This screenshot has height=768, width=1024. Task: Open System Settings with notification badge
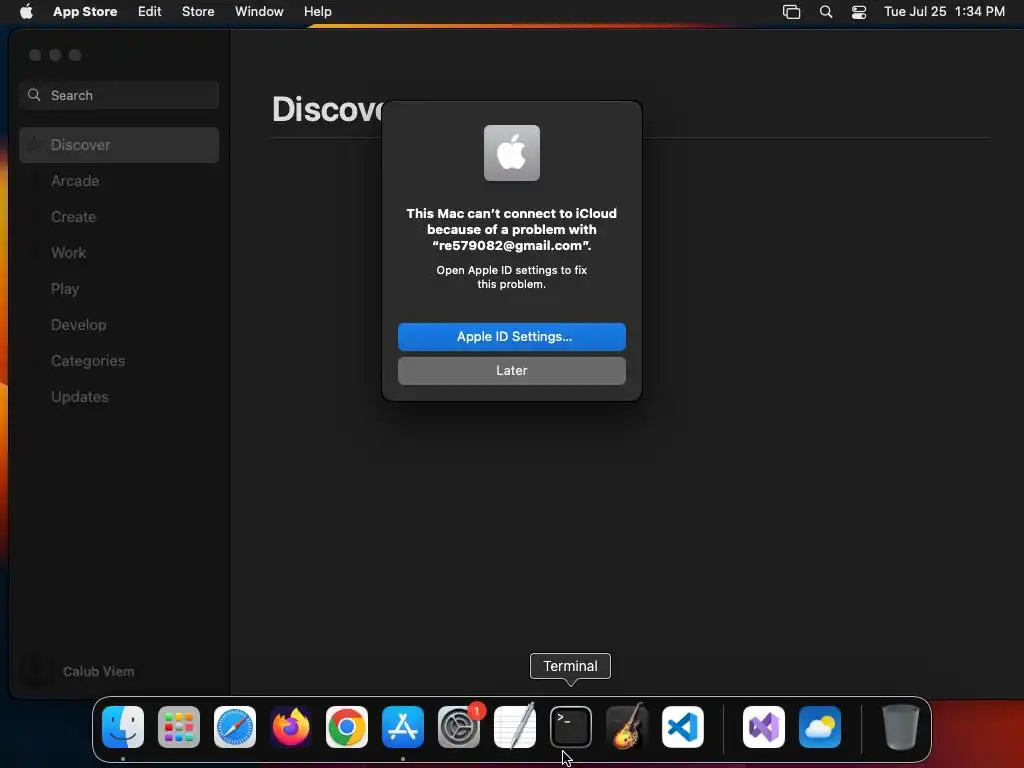[459, 727]
